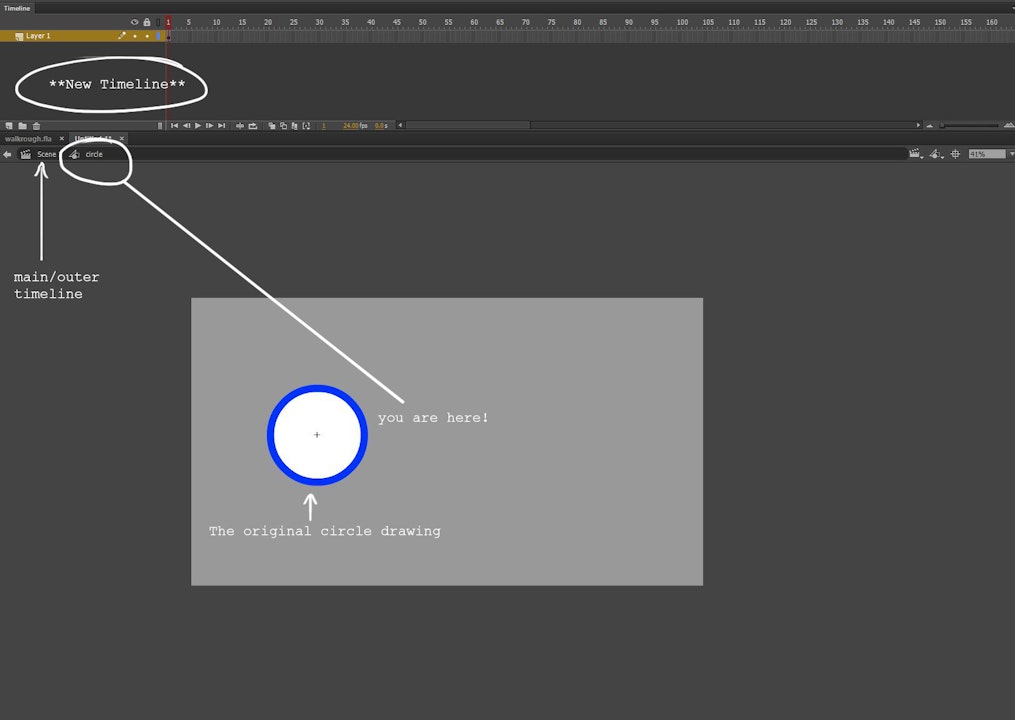
Task: Click the center stage crosshair icon
Action: click(955, 154)
